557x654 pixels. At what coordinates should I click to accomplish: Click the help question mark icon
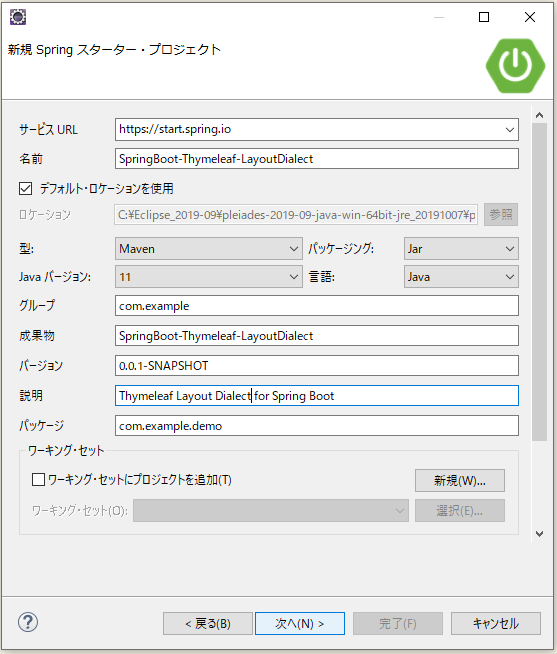pos(28,622)
